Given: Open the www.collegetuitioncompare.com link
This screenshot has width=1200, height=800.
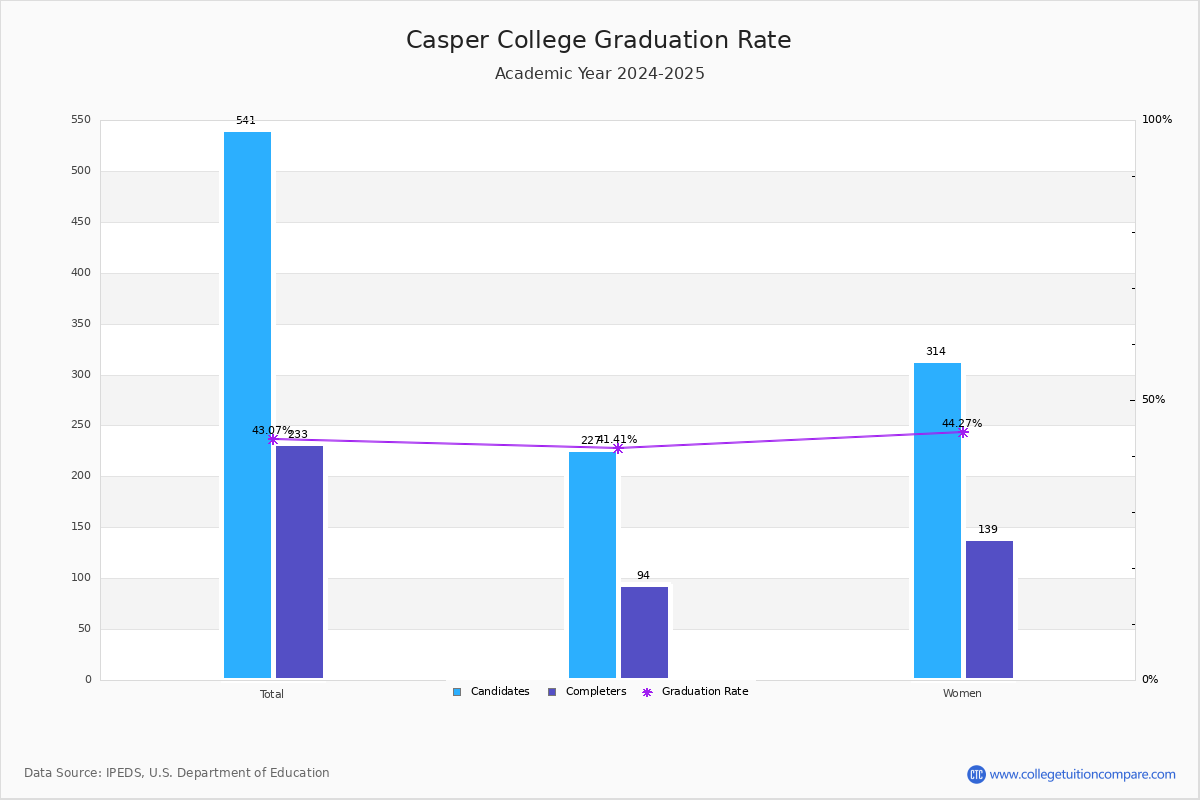Looking at the screenshot, I should pos(1083,774).
